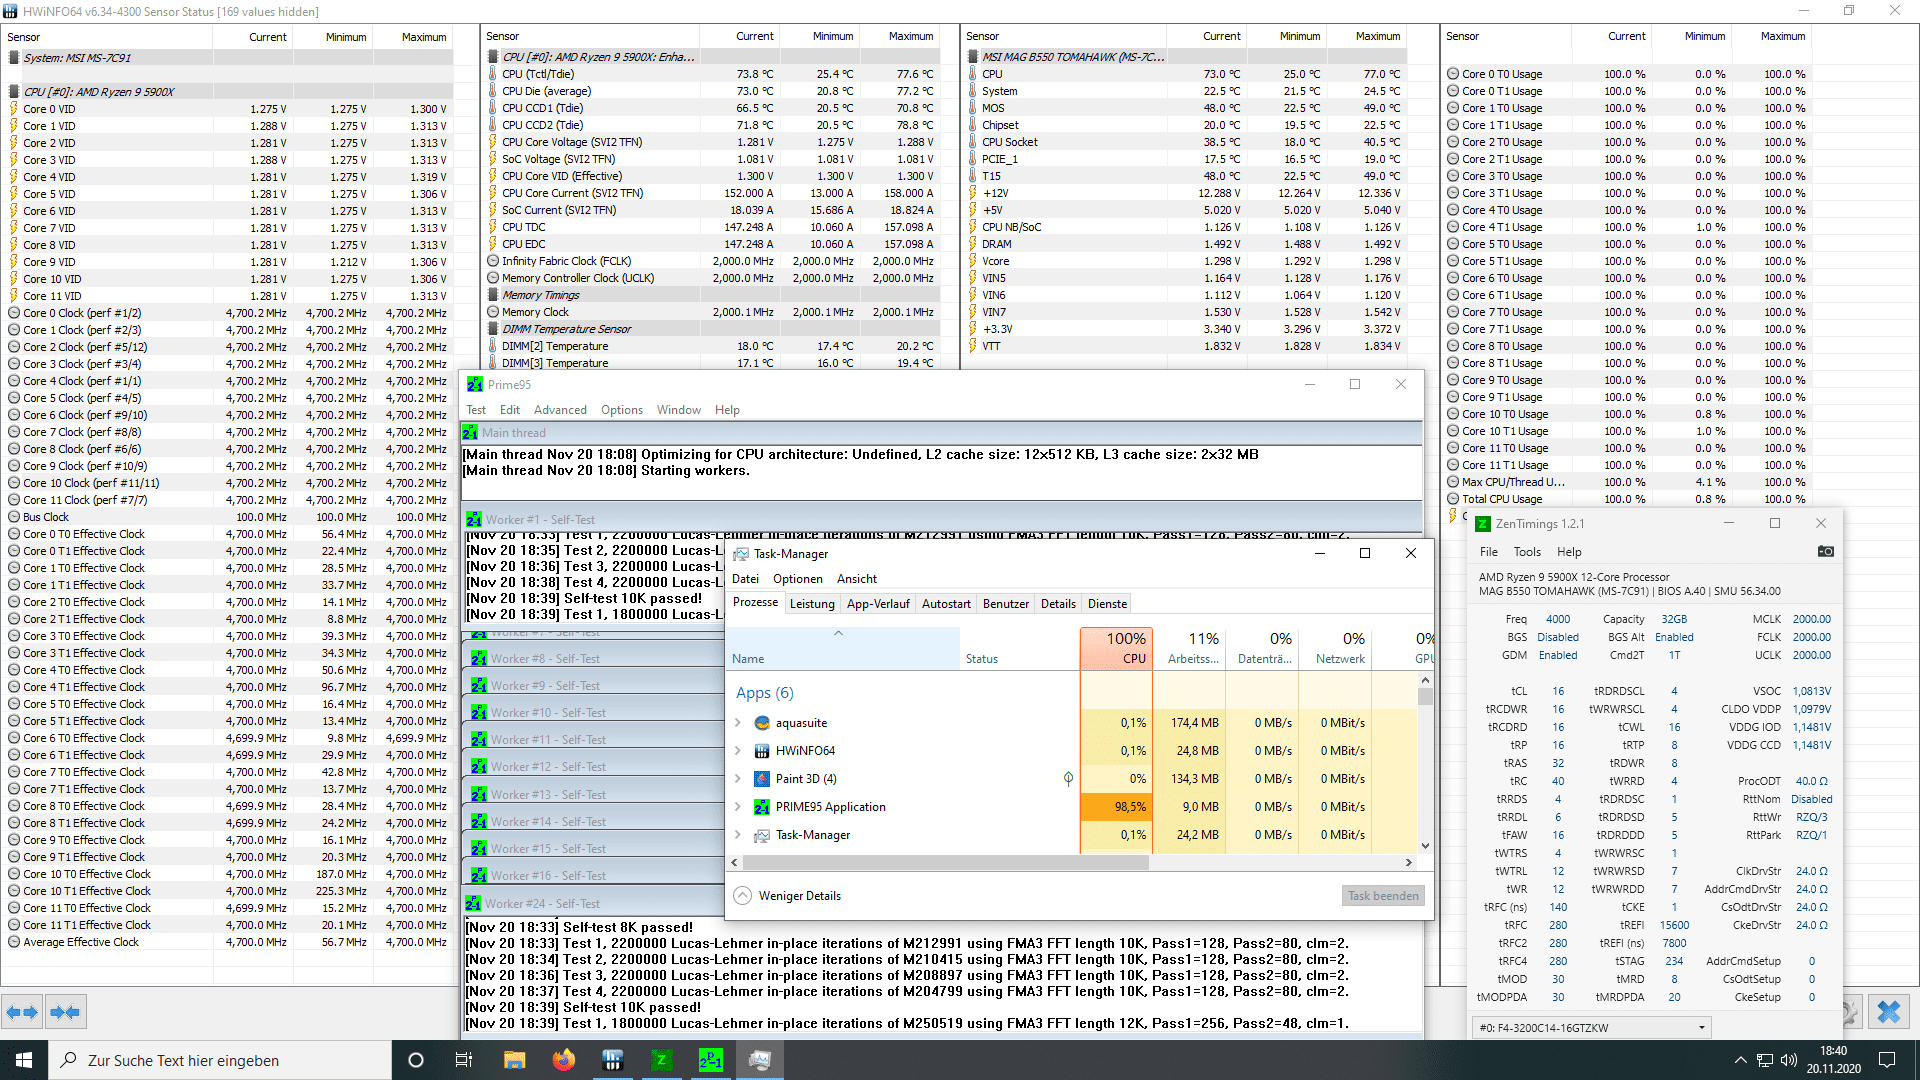Screen dimensions: 1920x1080
Task: Open the Advanced menu in Prime95
Action: [x=560, y=410]
